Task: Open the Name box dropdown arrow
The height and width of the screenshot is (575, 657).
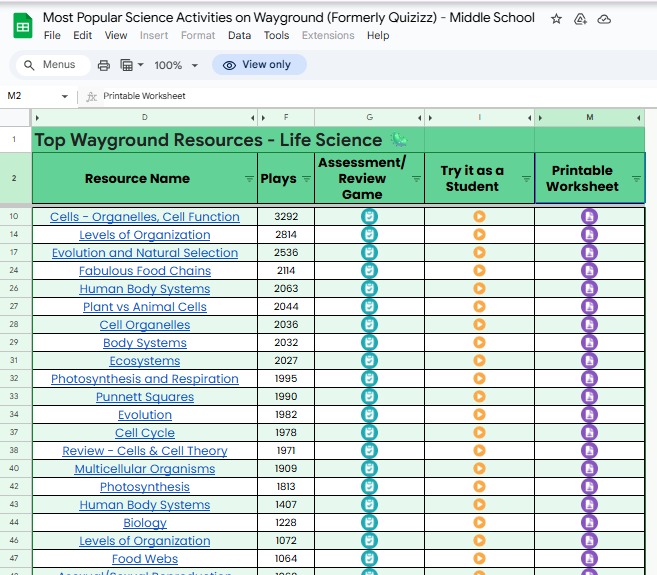Action: coord(65,96)
